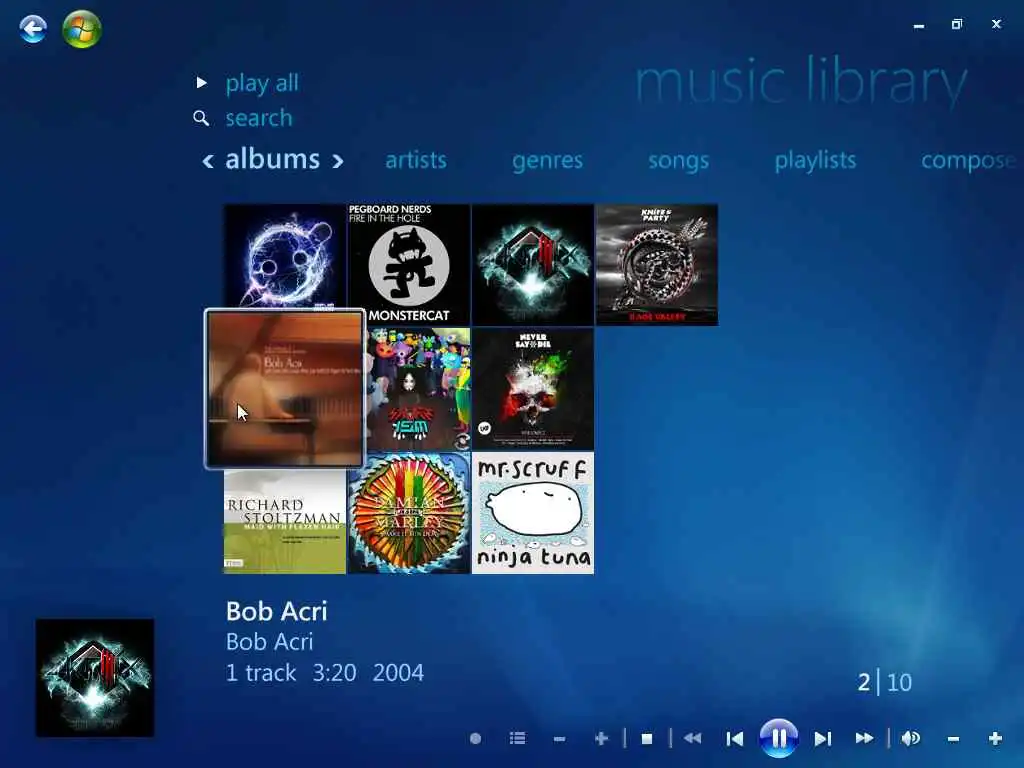
Task: Open the Pegboard Nerds Fire in the Hole album
Action: (409, 264)
